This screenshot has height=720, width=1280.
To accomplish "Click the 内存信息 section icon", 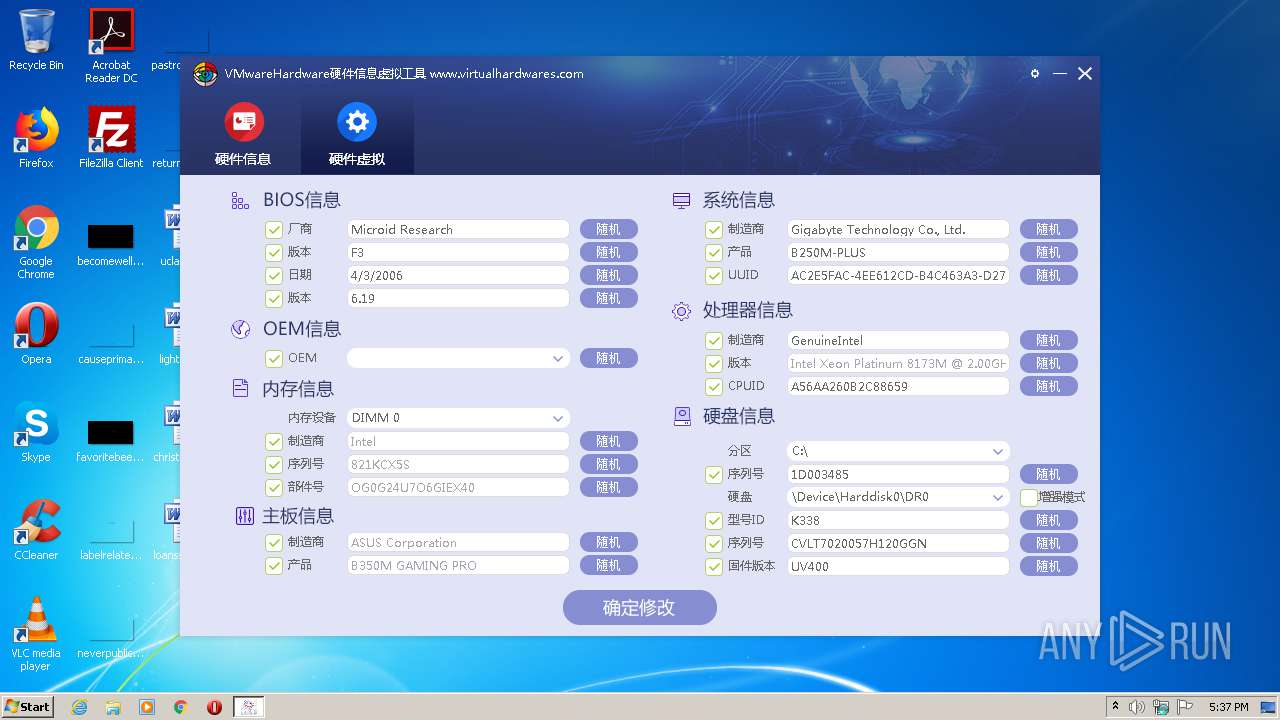I will (240, 388).
